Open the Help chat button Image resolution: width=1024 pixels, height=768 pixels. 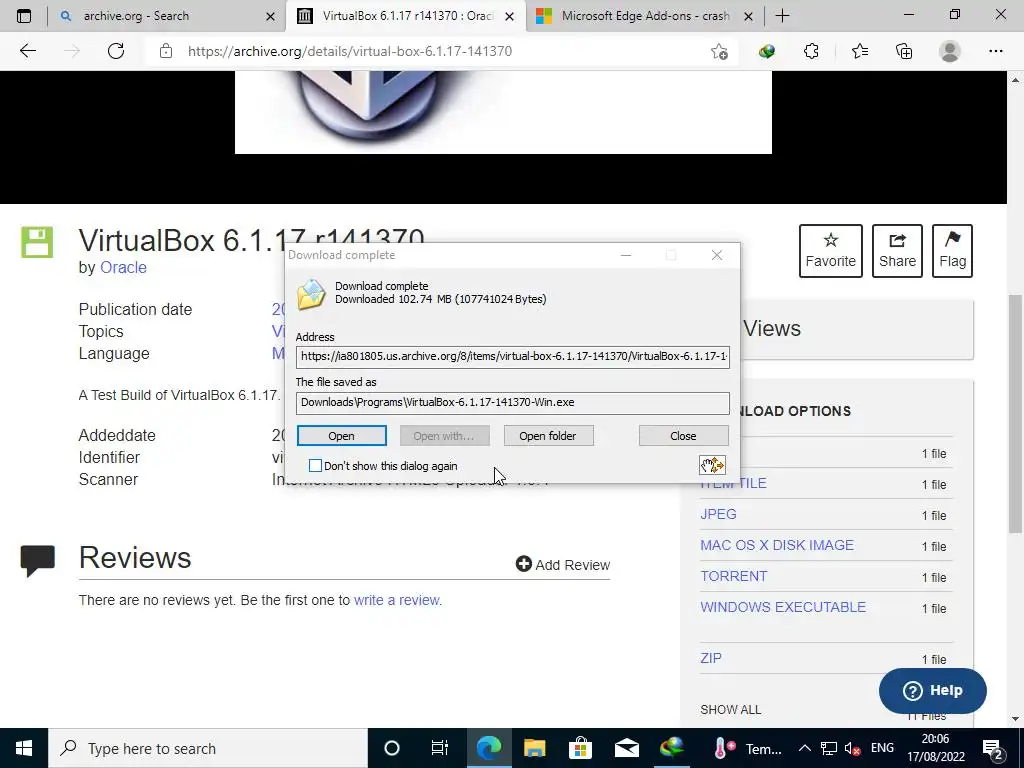[x=932, y=690]
